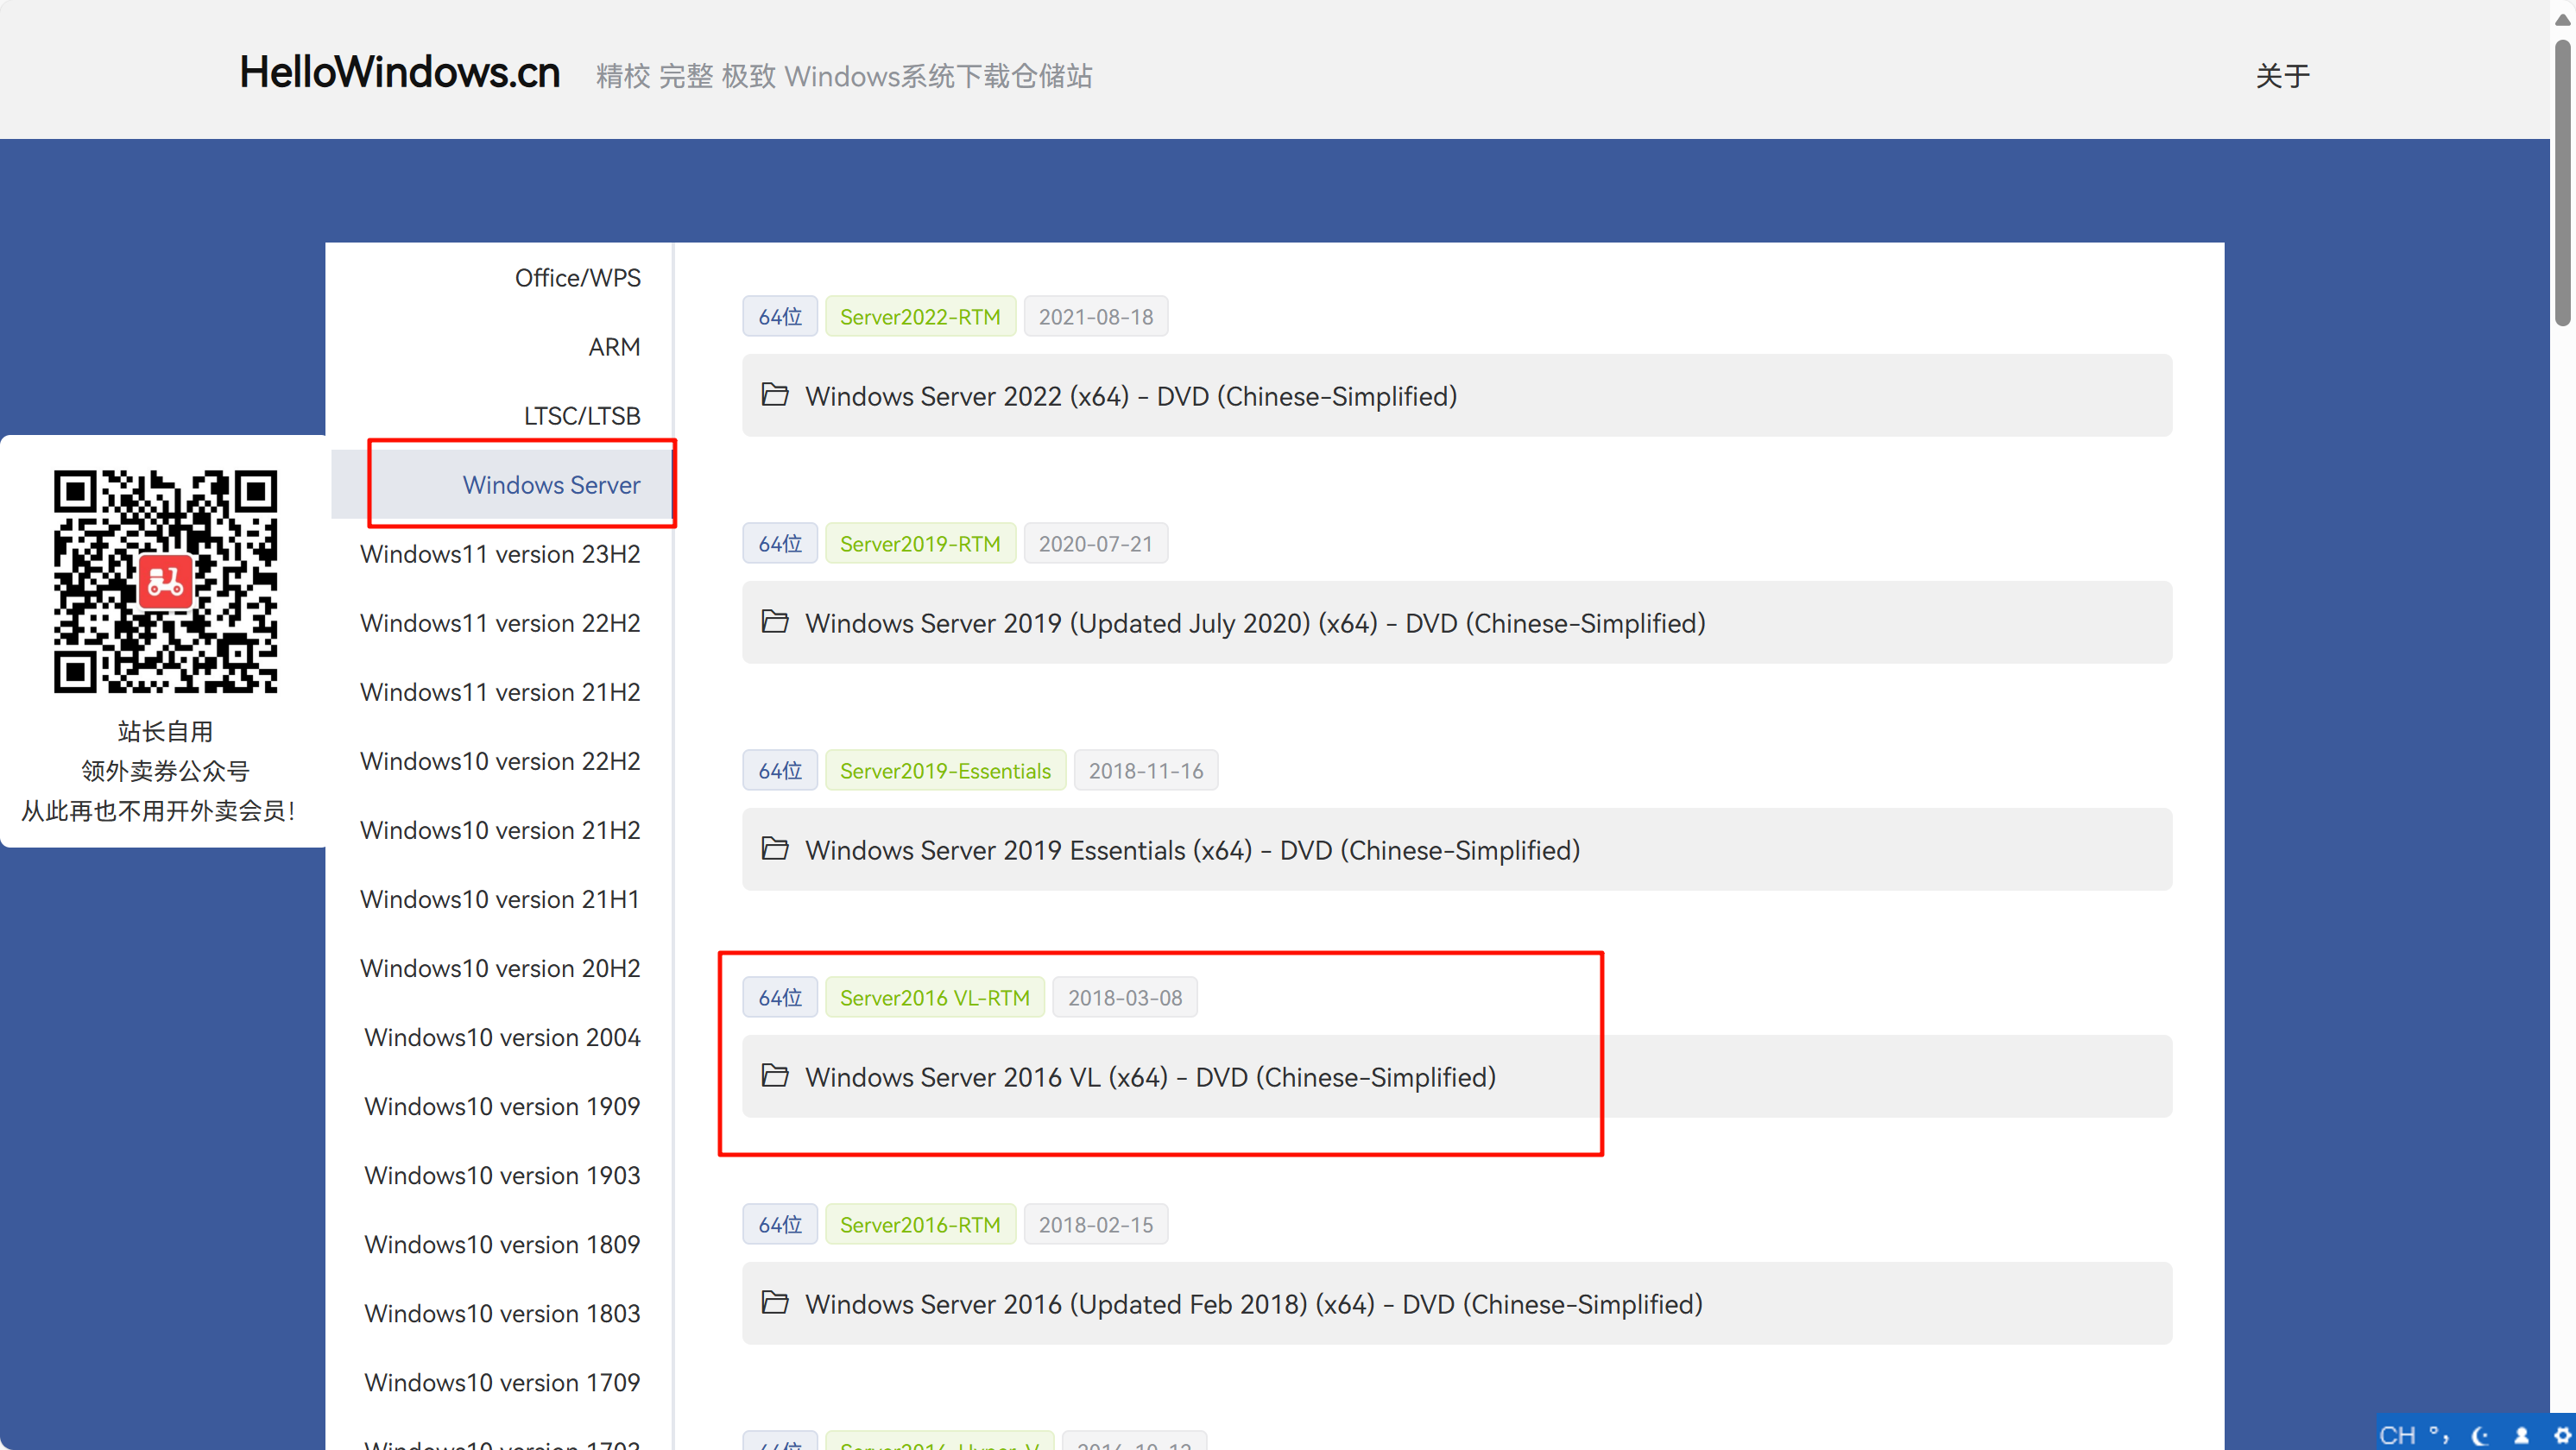
Task: Click 64位 tag next to Server2019-Essentials
Action: click(780, 770)
